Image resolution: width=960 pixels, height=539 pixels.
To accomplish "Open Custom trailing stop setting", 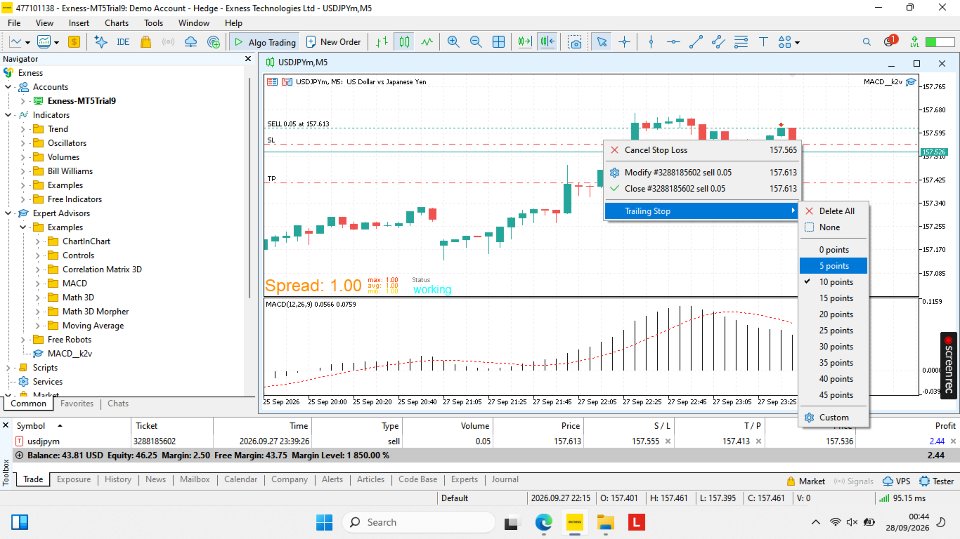I will [x=833, y=417].
